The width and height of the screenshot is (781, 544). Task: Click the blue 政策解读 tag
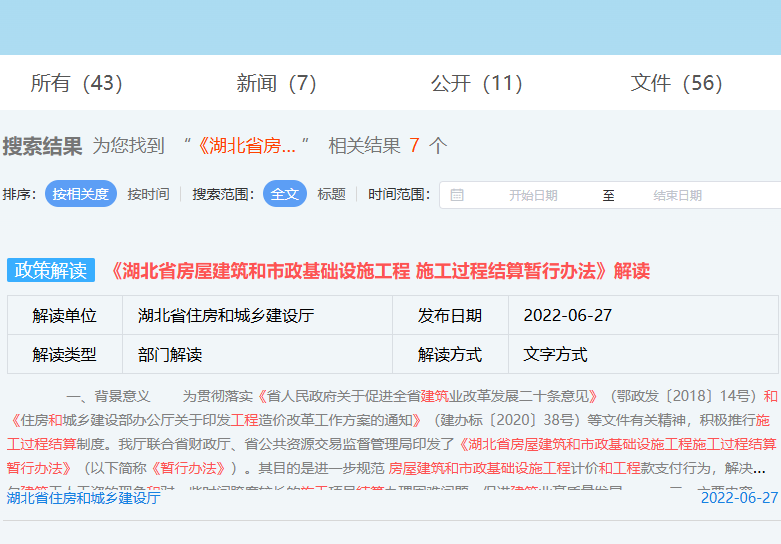tap(50, 271)
